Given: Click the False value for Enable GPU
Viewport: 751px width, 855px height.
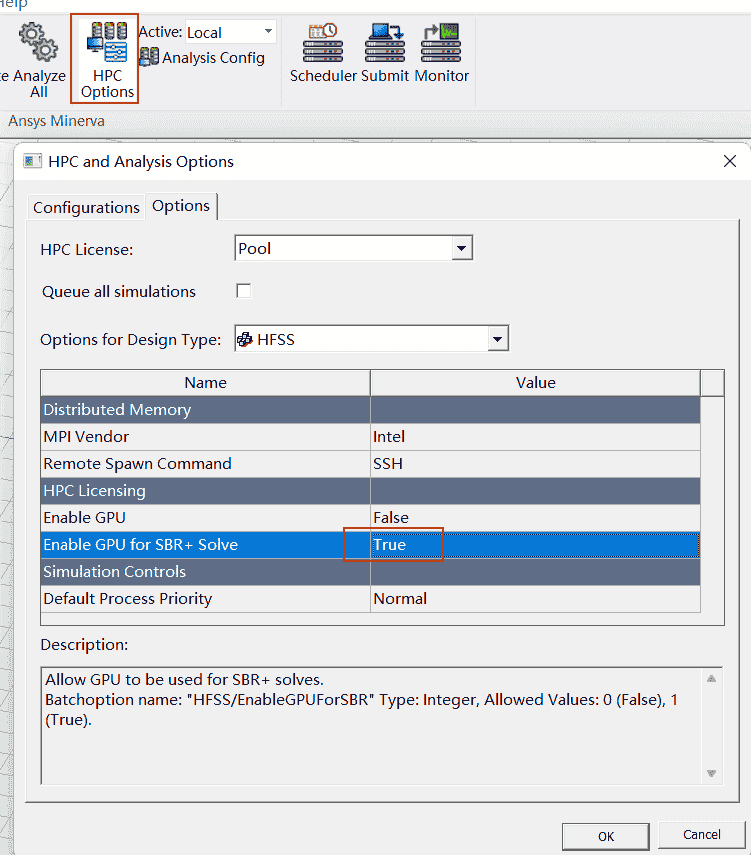Looking at the screenshot, I should click(x=536, y=517).
